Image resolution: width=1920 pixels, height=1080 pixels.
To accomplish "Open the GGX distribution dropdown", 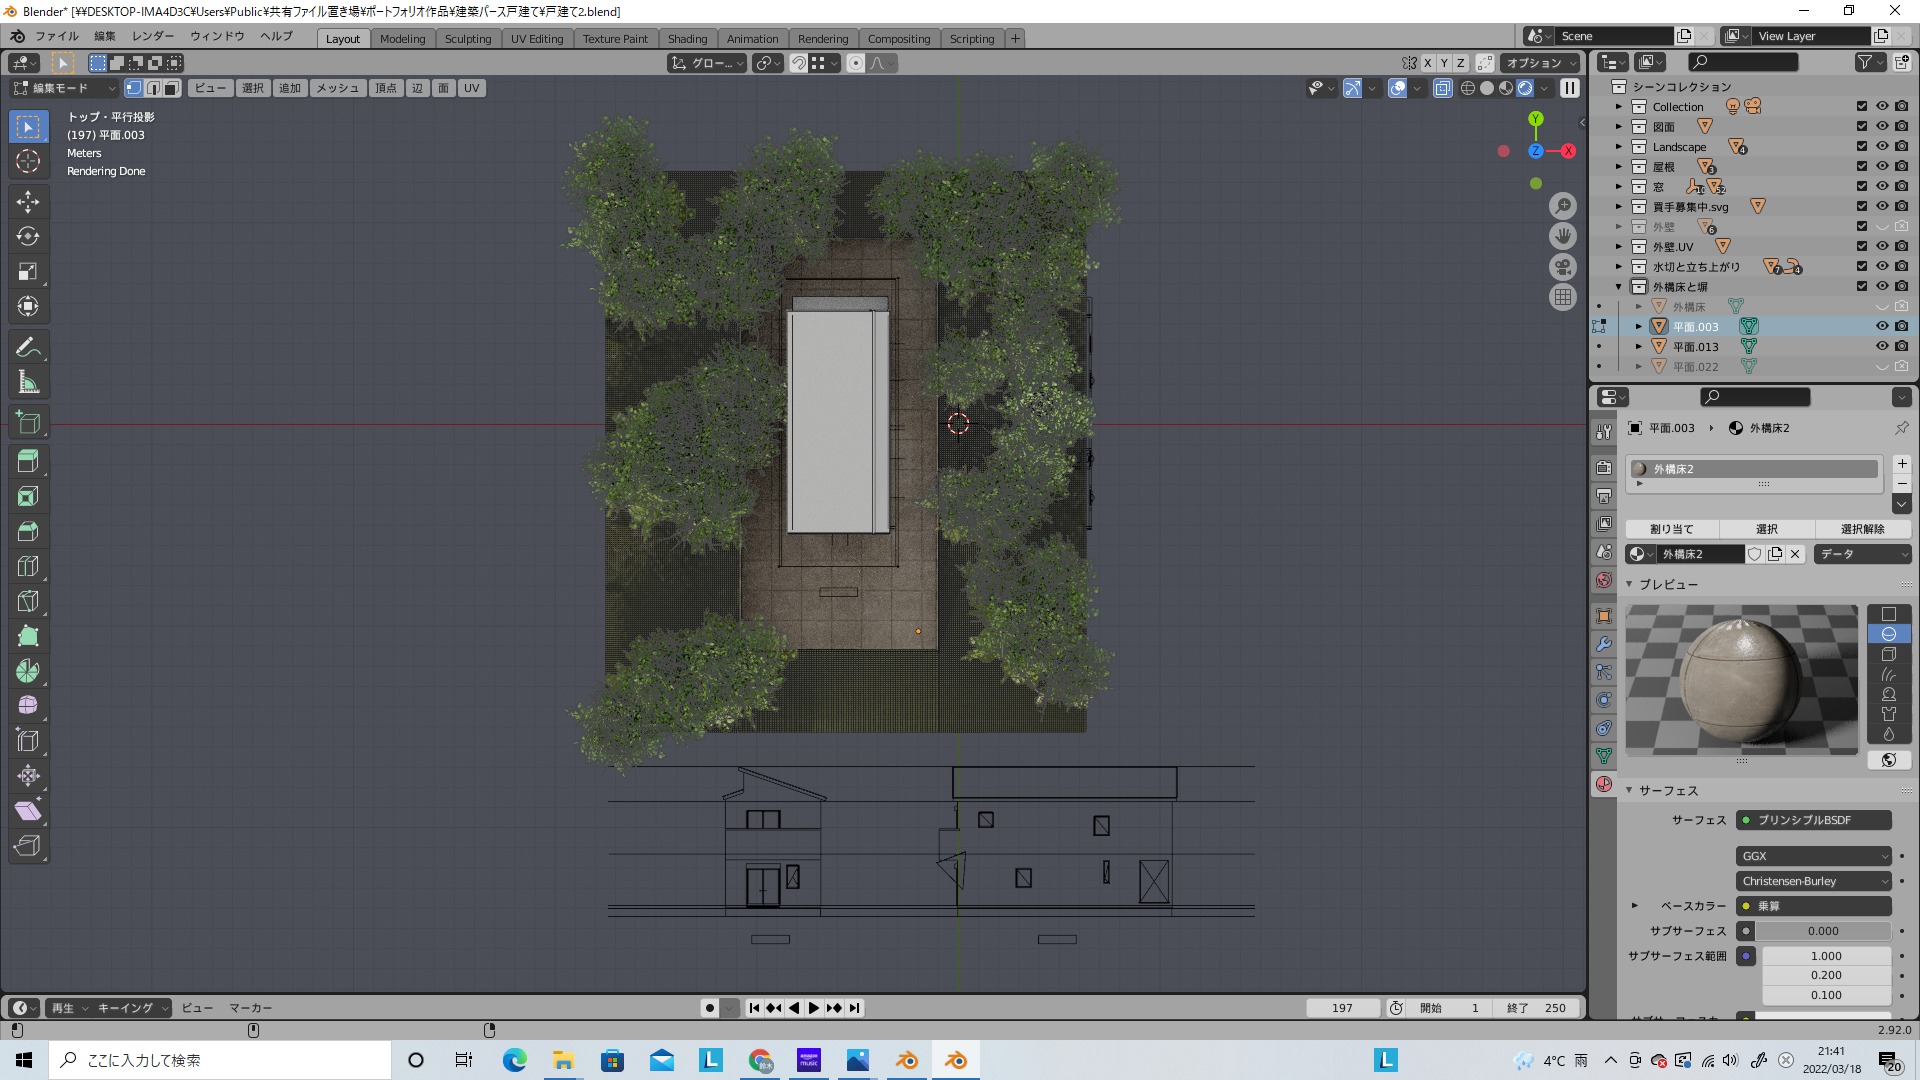I will point(1813,856).
